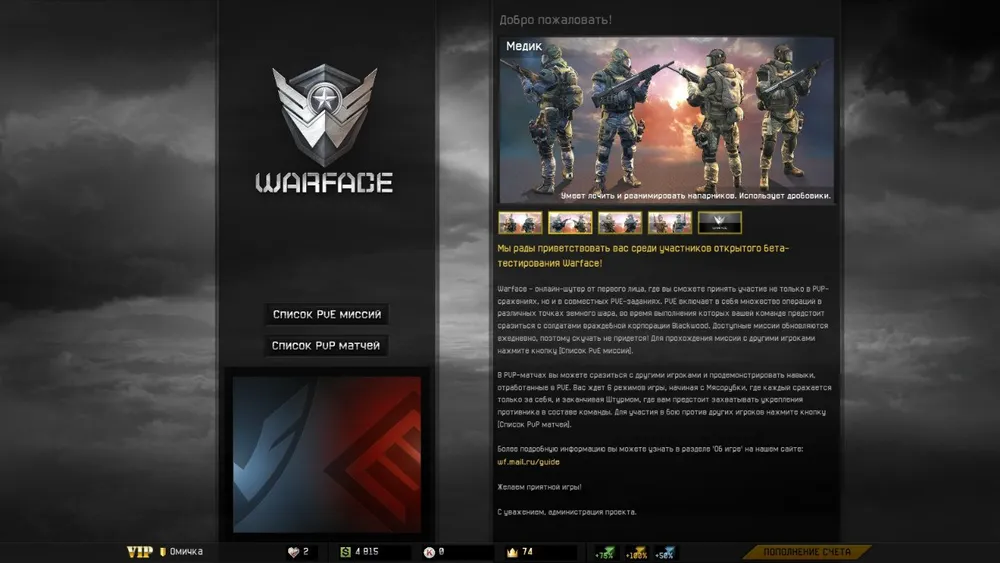The width and height of the screenshot is (1000, 563).
Task: Click the 4 815 currency balance
Action: (x=367, y=552)
